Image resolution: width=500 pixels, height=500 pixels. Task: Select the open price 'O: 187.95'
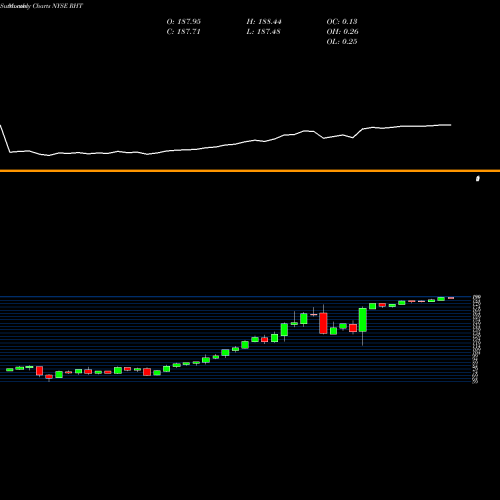pyautogui.click(x=184, y=22)
